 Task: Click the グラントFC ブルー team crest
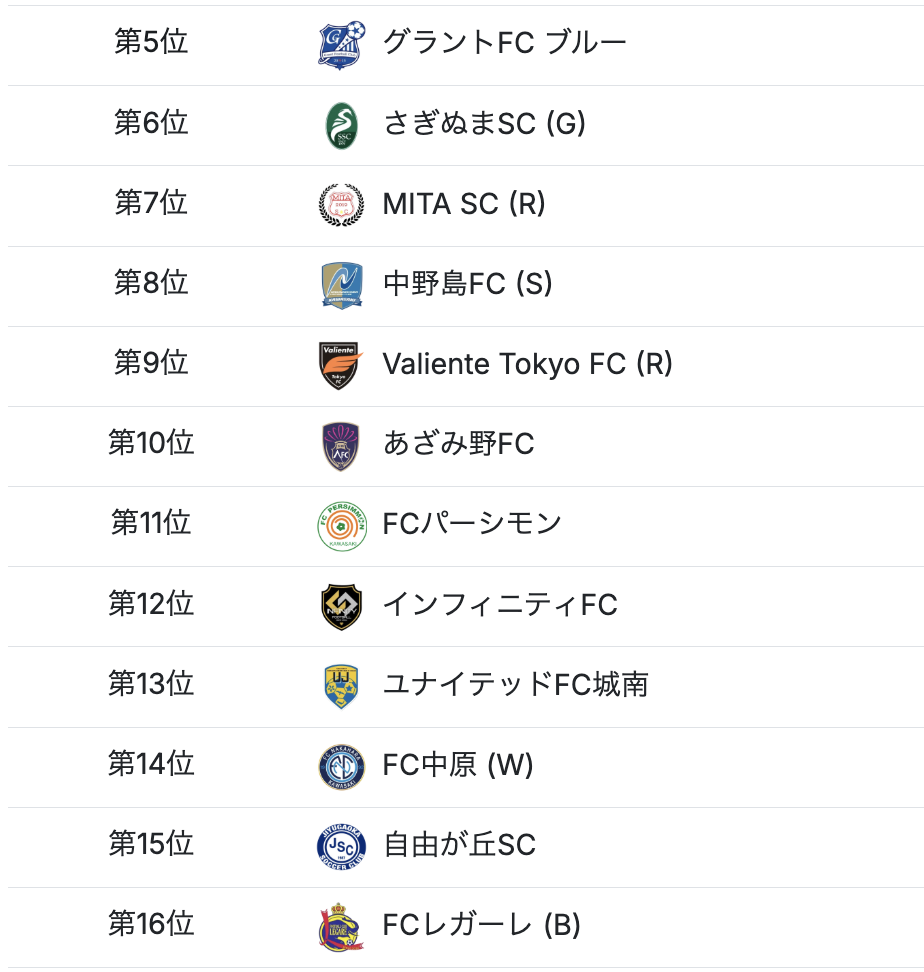tap(341, 45)
